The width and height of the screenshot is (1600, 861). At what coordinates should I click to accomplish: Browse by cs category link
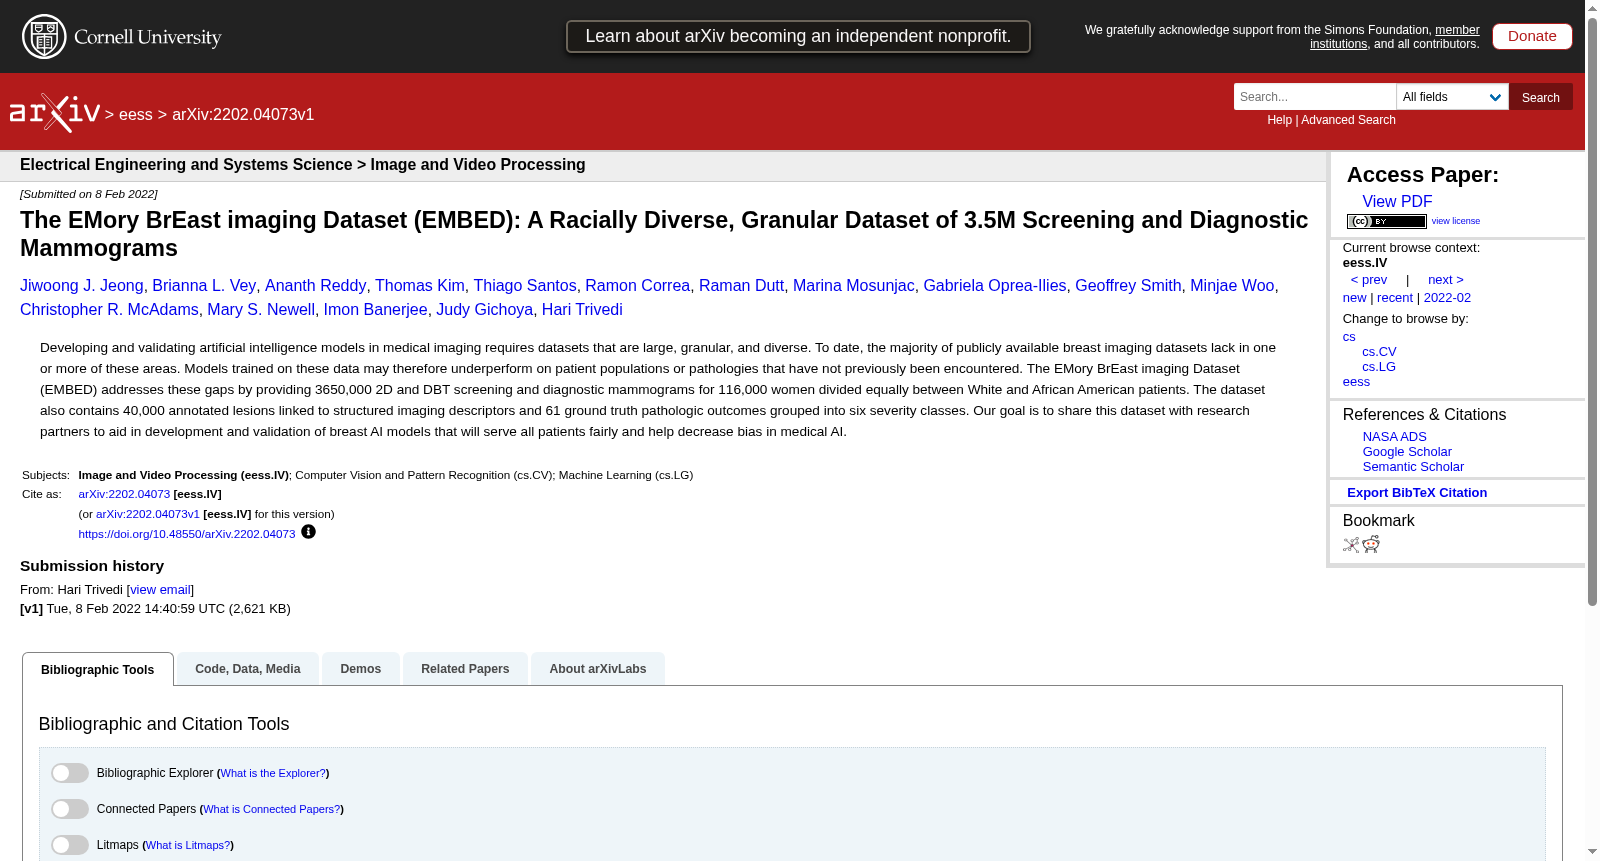coord(1349,337)
